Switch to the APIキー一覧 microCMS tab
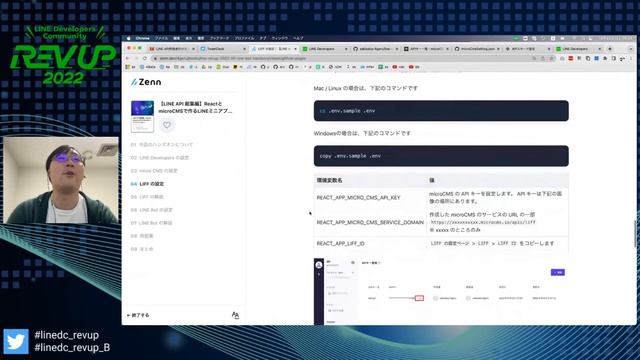 [x=426, y=49]
